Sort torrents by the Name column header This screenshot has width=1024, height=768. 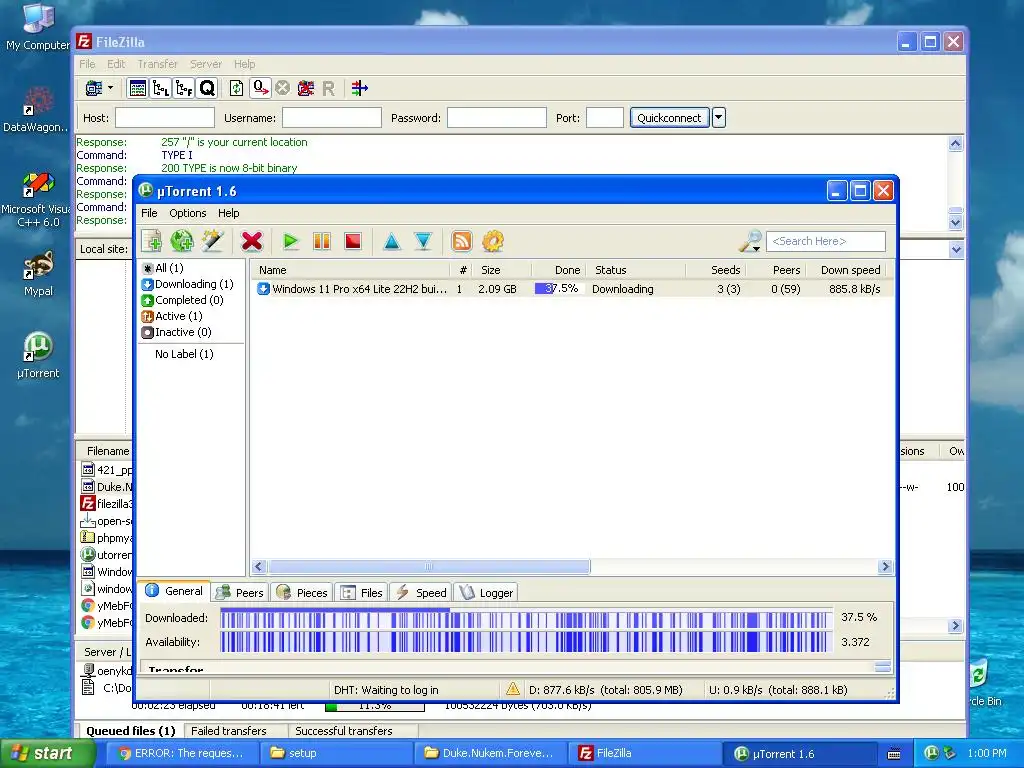[351, 270]
